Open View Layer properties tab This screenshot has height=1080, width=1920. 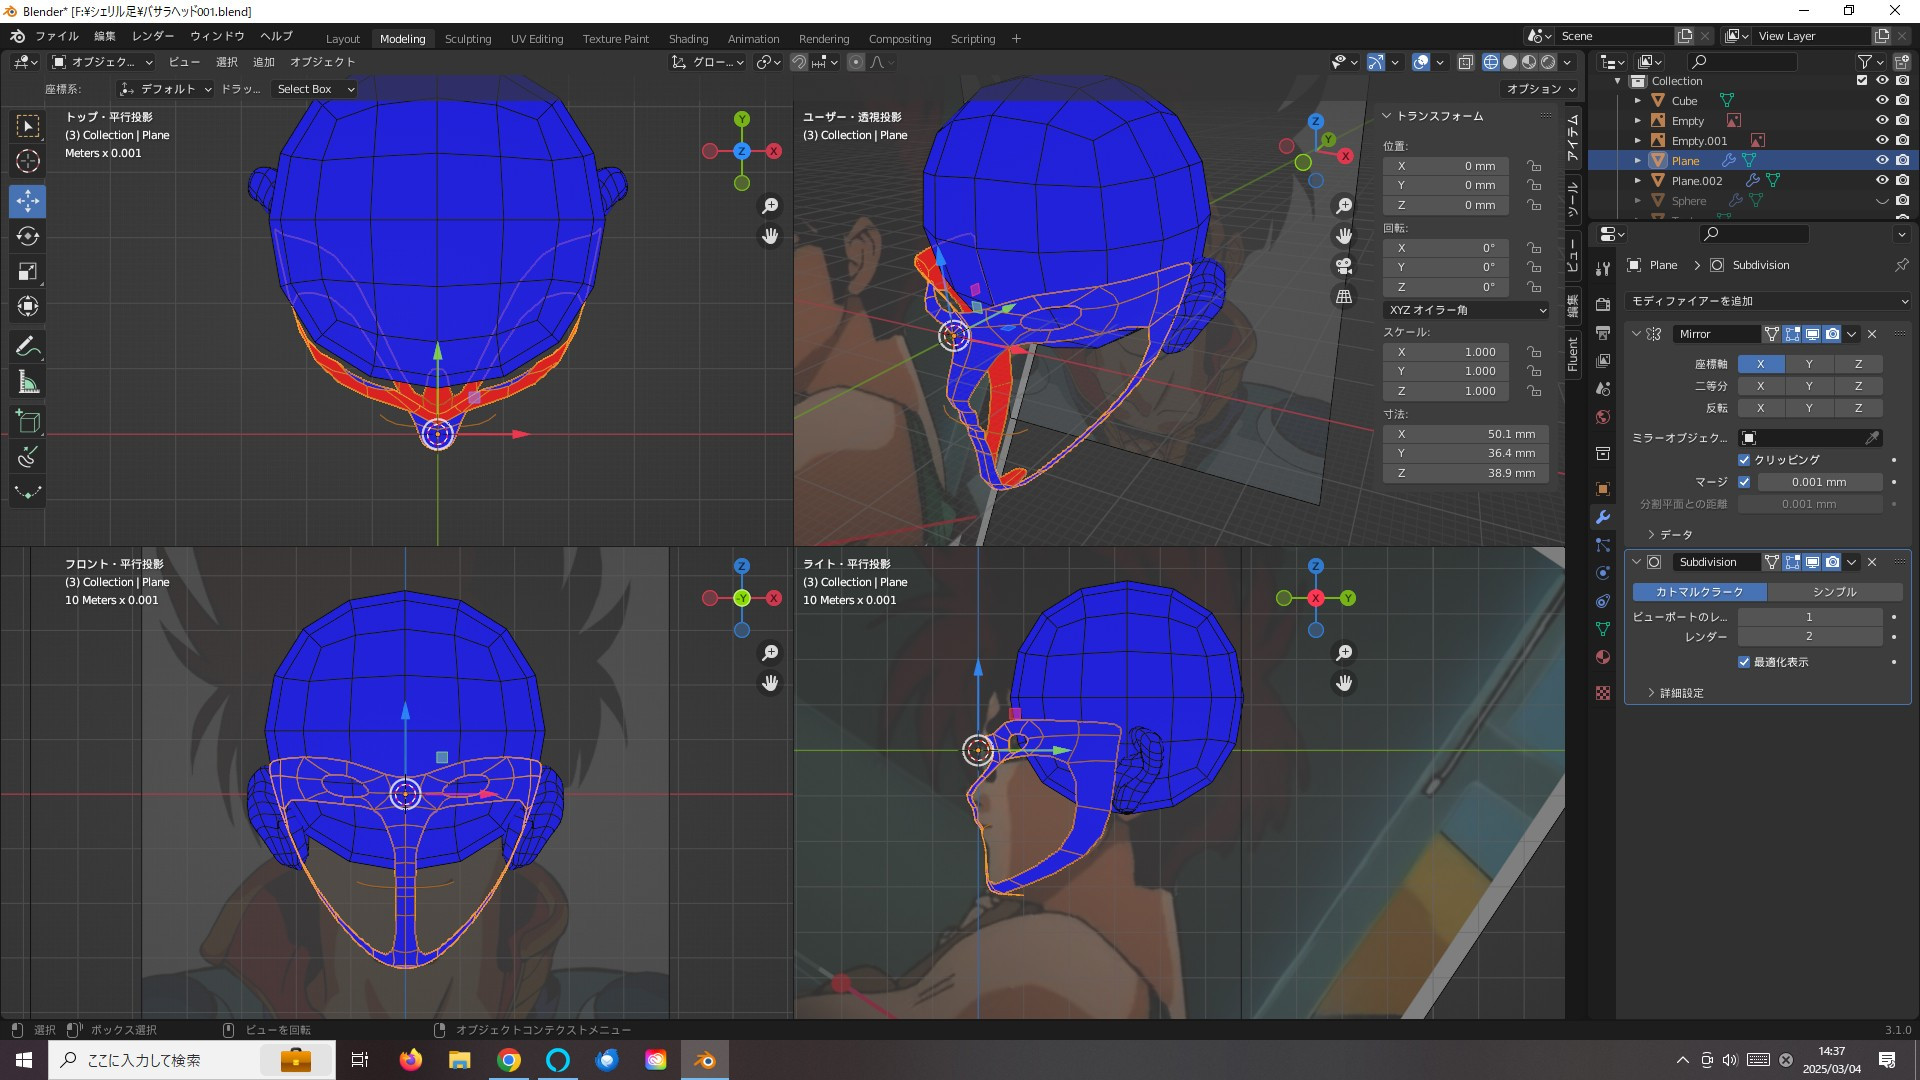pos(1603,360)
